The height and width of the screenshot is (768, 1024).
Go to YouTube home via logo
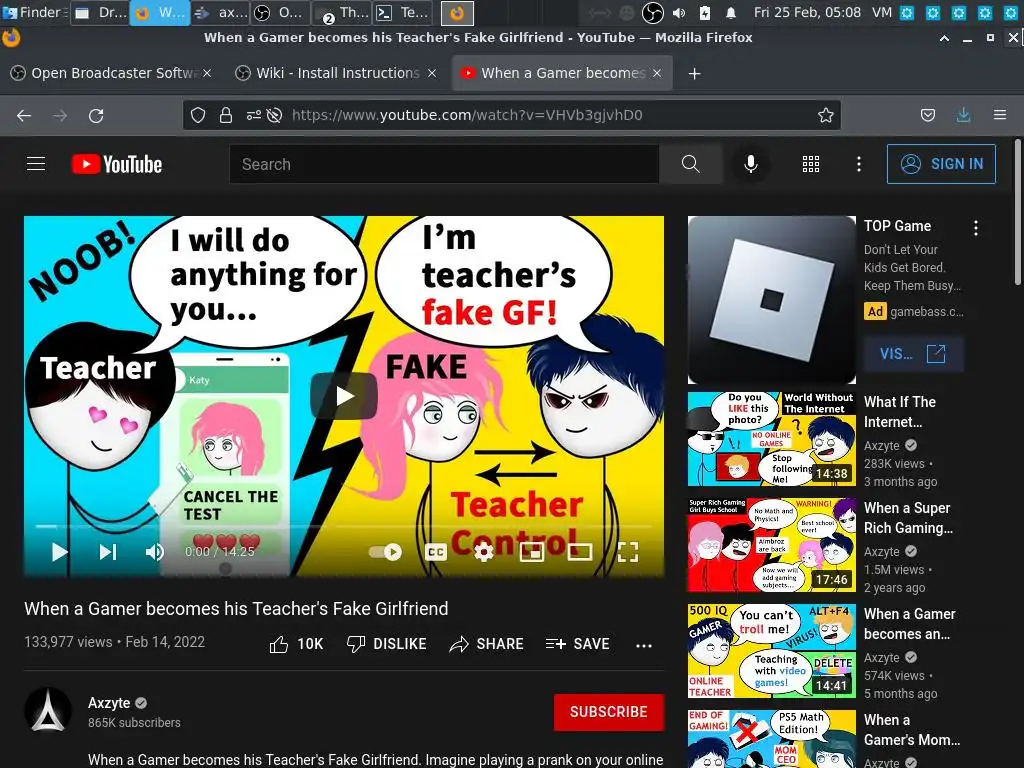click(117, 164)
